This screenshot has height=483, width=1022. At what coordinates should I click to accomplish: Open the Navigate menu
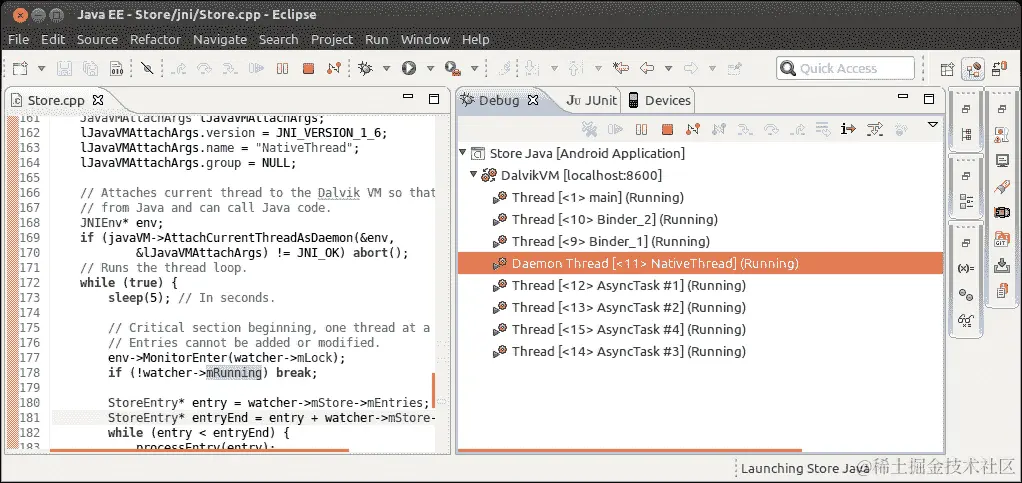tap(220, 39)
